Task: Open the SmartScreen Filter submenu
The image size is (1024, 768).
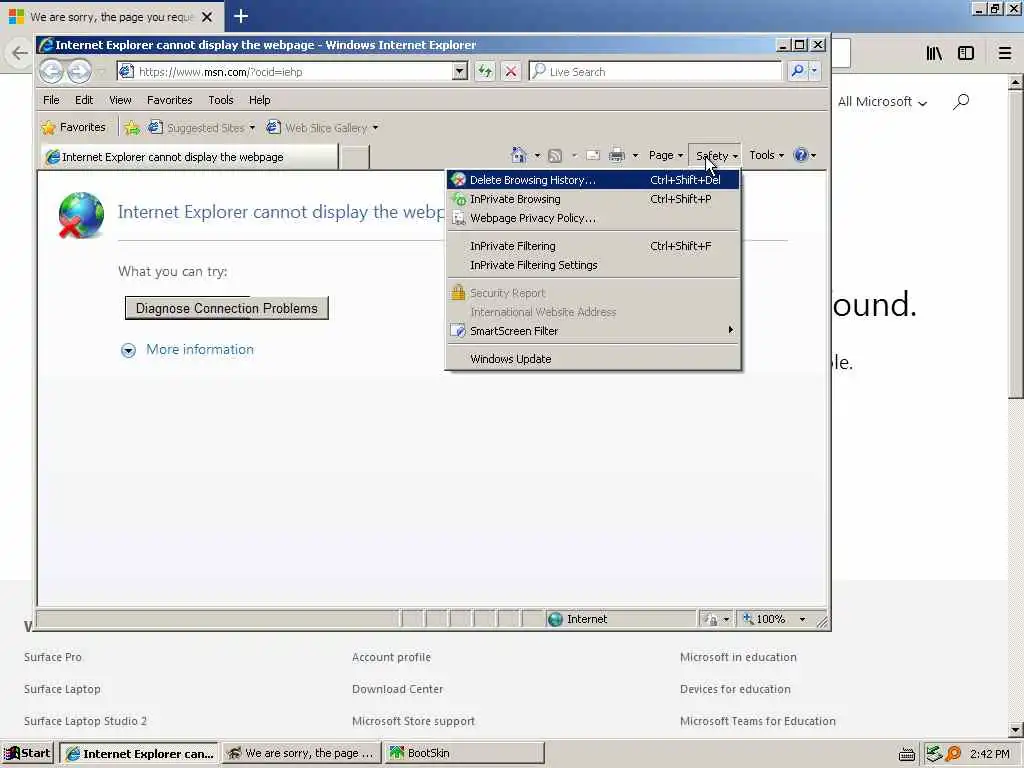Action: coord(593,331)
